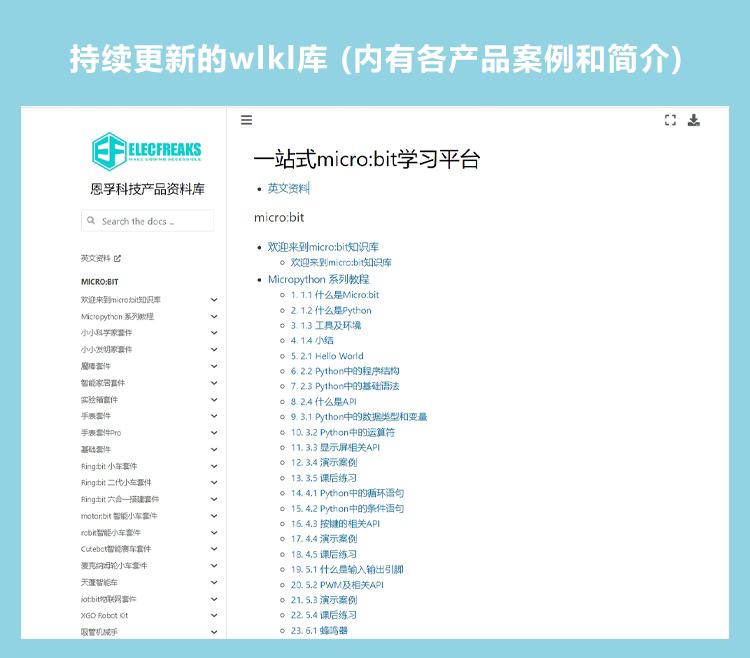Open link 6.1 蜂鸣器
The image size is (750, 658).
tap(319, 631)
